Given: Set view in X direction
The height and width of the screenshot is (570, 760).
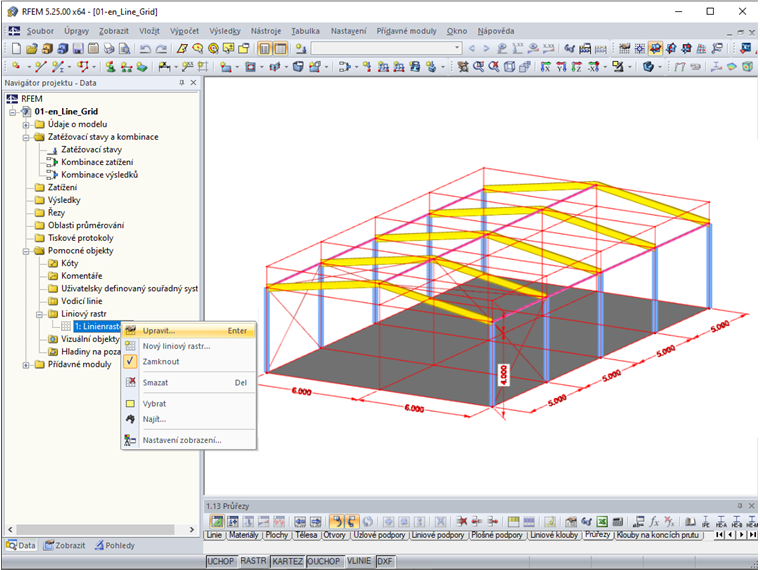Looking at the screenshot, I should point(546,67).
